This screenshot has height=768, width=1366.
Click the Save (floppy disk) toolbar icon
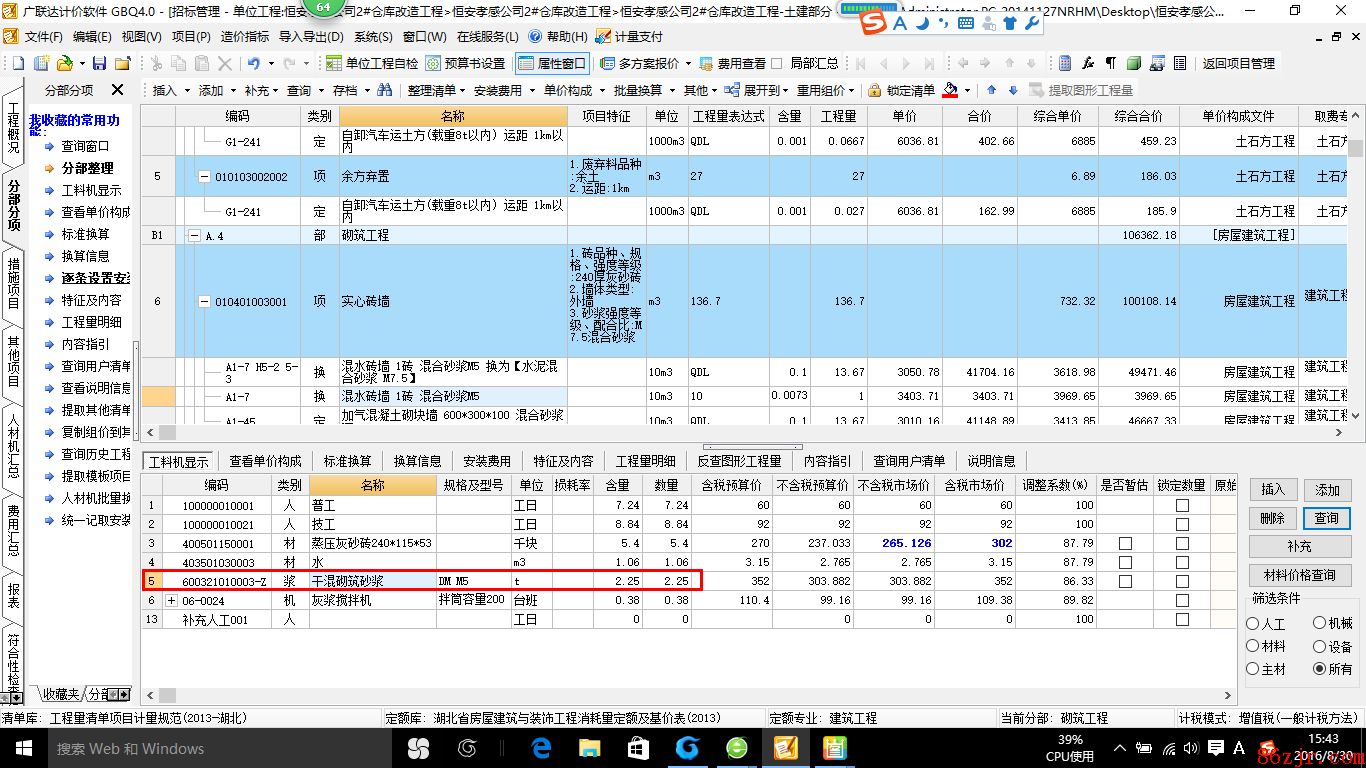pos(99,63)
